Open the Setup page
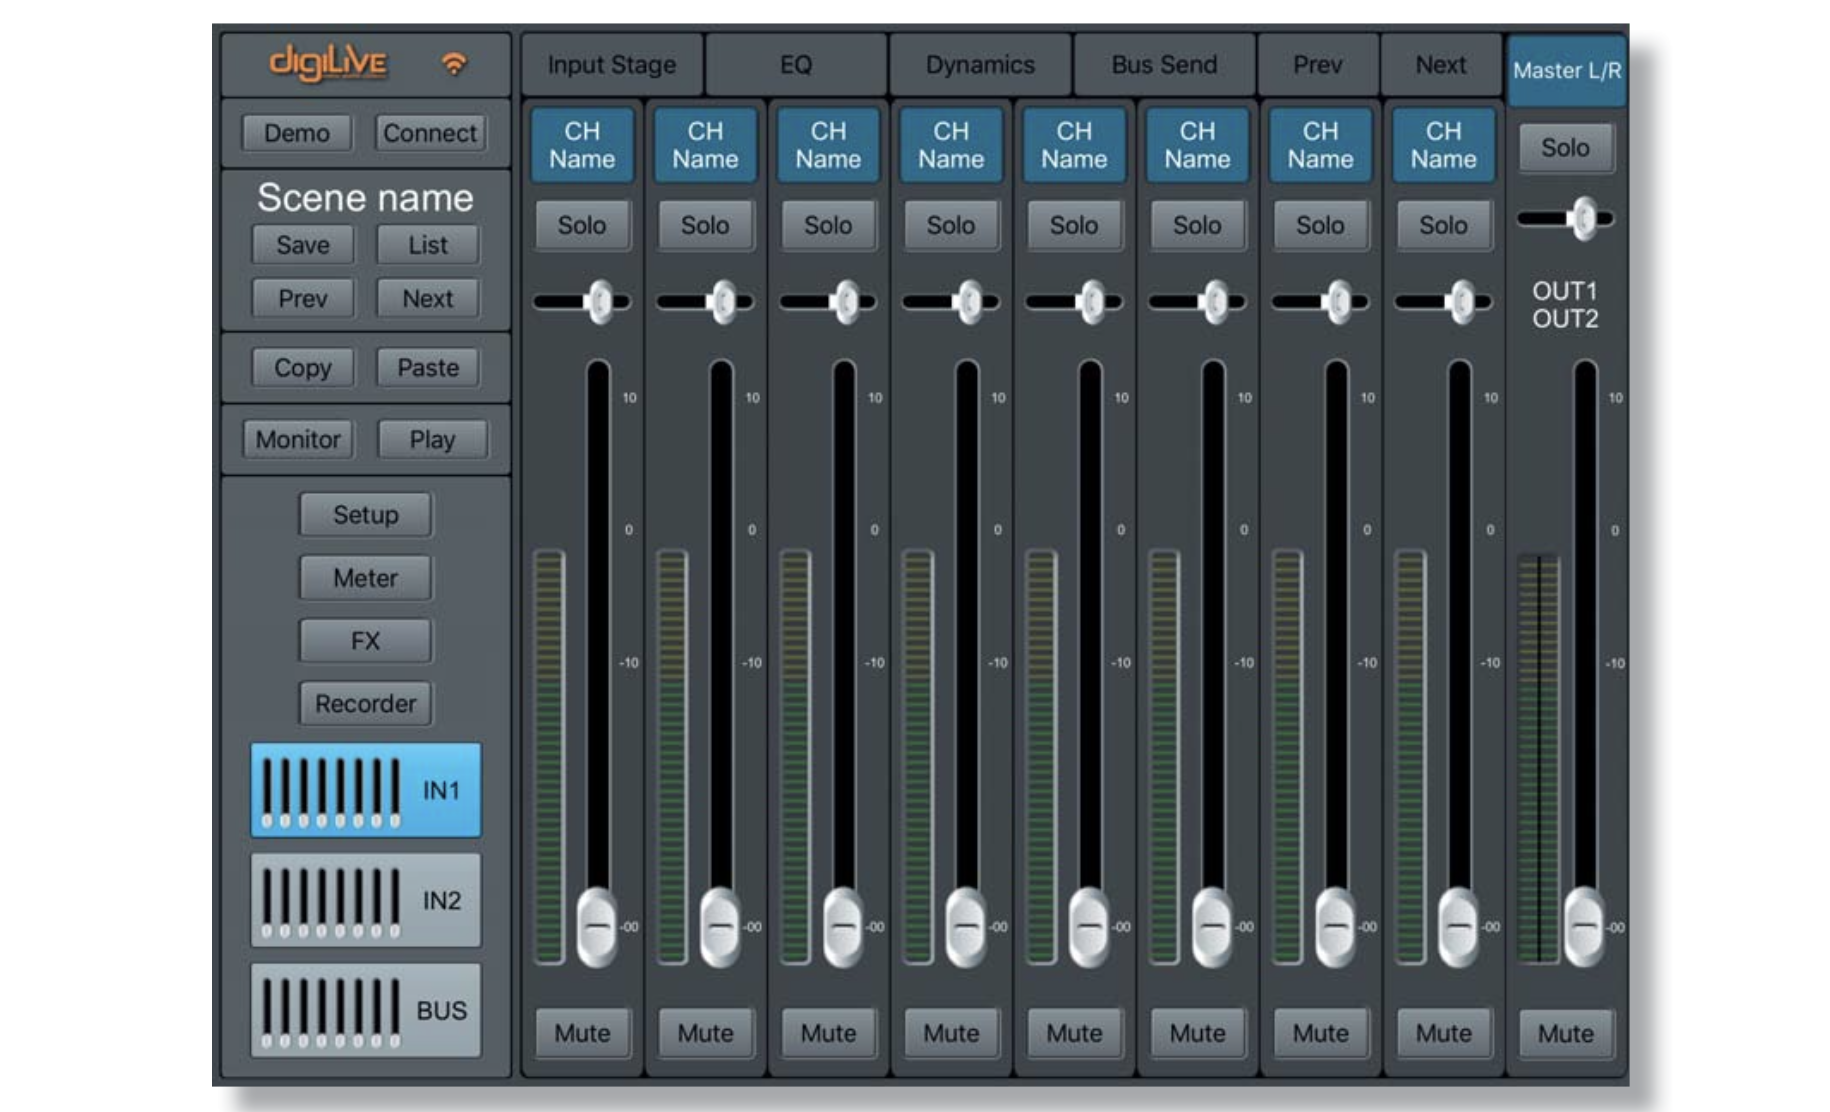Image resolution: width=1830 pixels, height=1112 pixels. click(x=366, y=515)
